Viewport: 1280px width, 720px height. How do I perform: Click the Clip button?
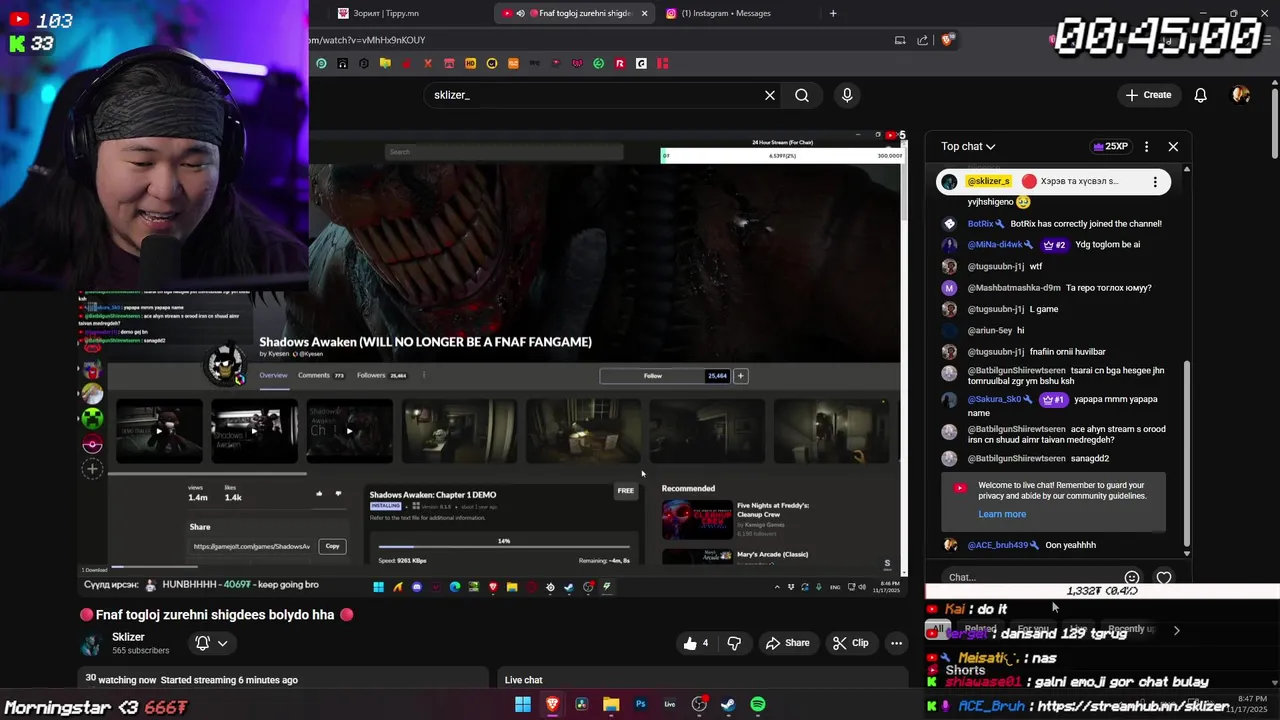[x=851, y=643]
